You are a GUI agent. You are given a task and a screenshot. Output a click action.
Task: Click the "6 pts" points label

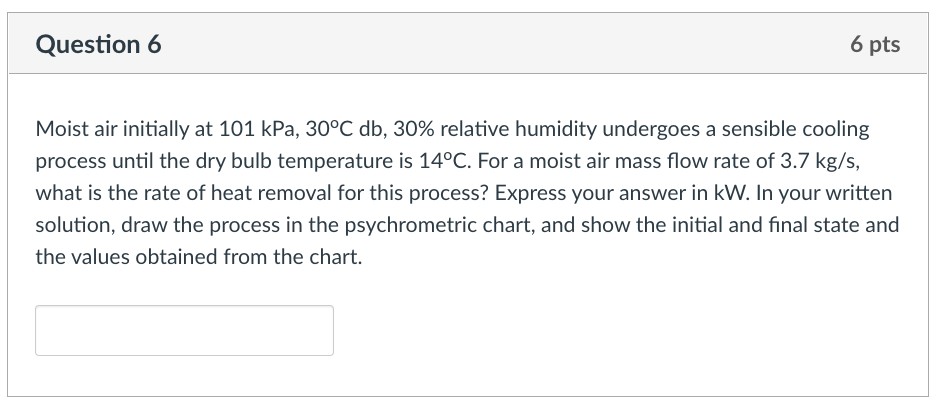coord(875,44)
